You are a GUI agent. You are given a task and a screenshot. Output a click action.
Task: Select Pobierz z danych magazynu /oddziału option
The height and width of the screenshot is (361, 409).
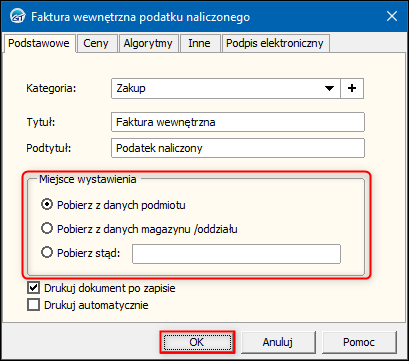[139, 229]
